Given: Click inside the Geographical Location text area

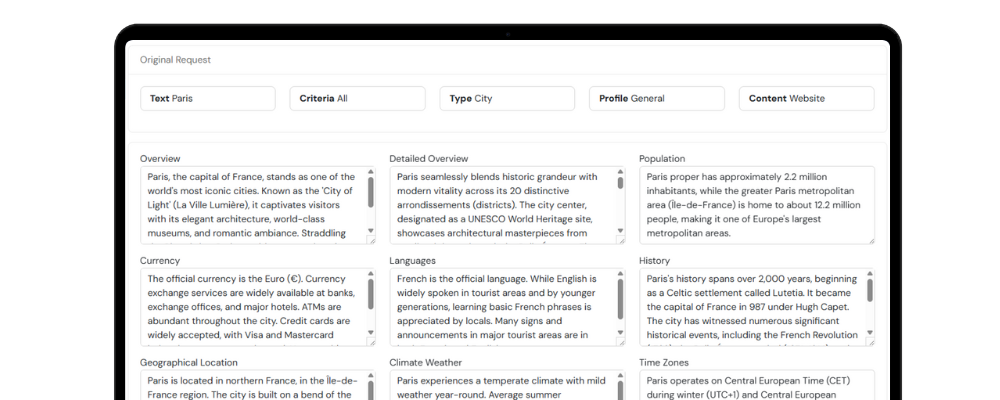Looking at the screenshot, I should tap(250, 387).
